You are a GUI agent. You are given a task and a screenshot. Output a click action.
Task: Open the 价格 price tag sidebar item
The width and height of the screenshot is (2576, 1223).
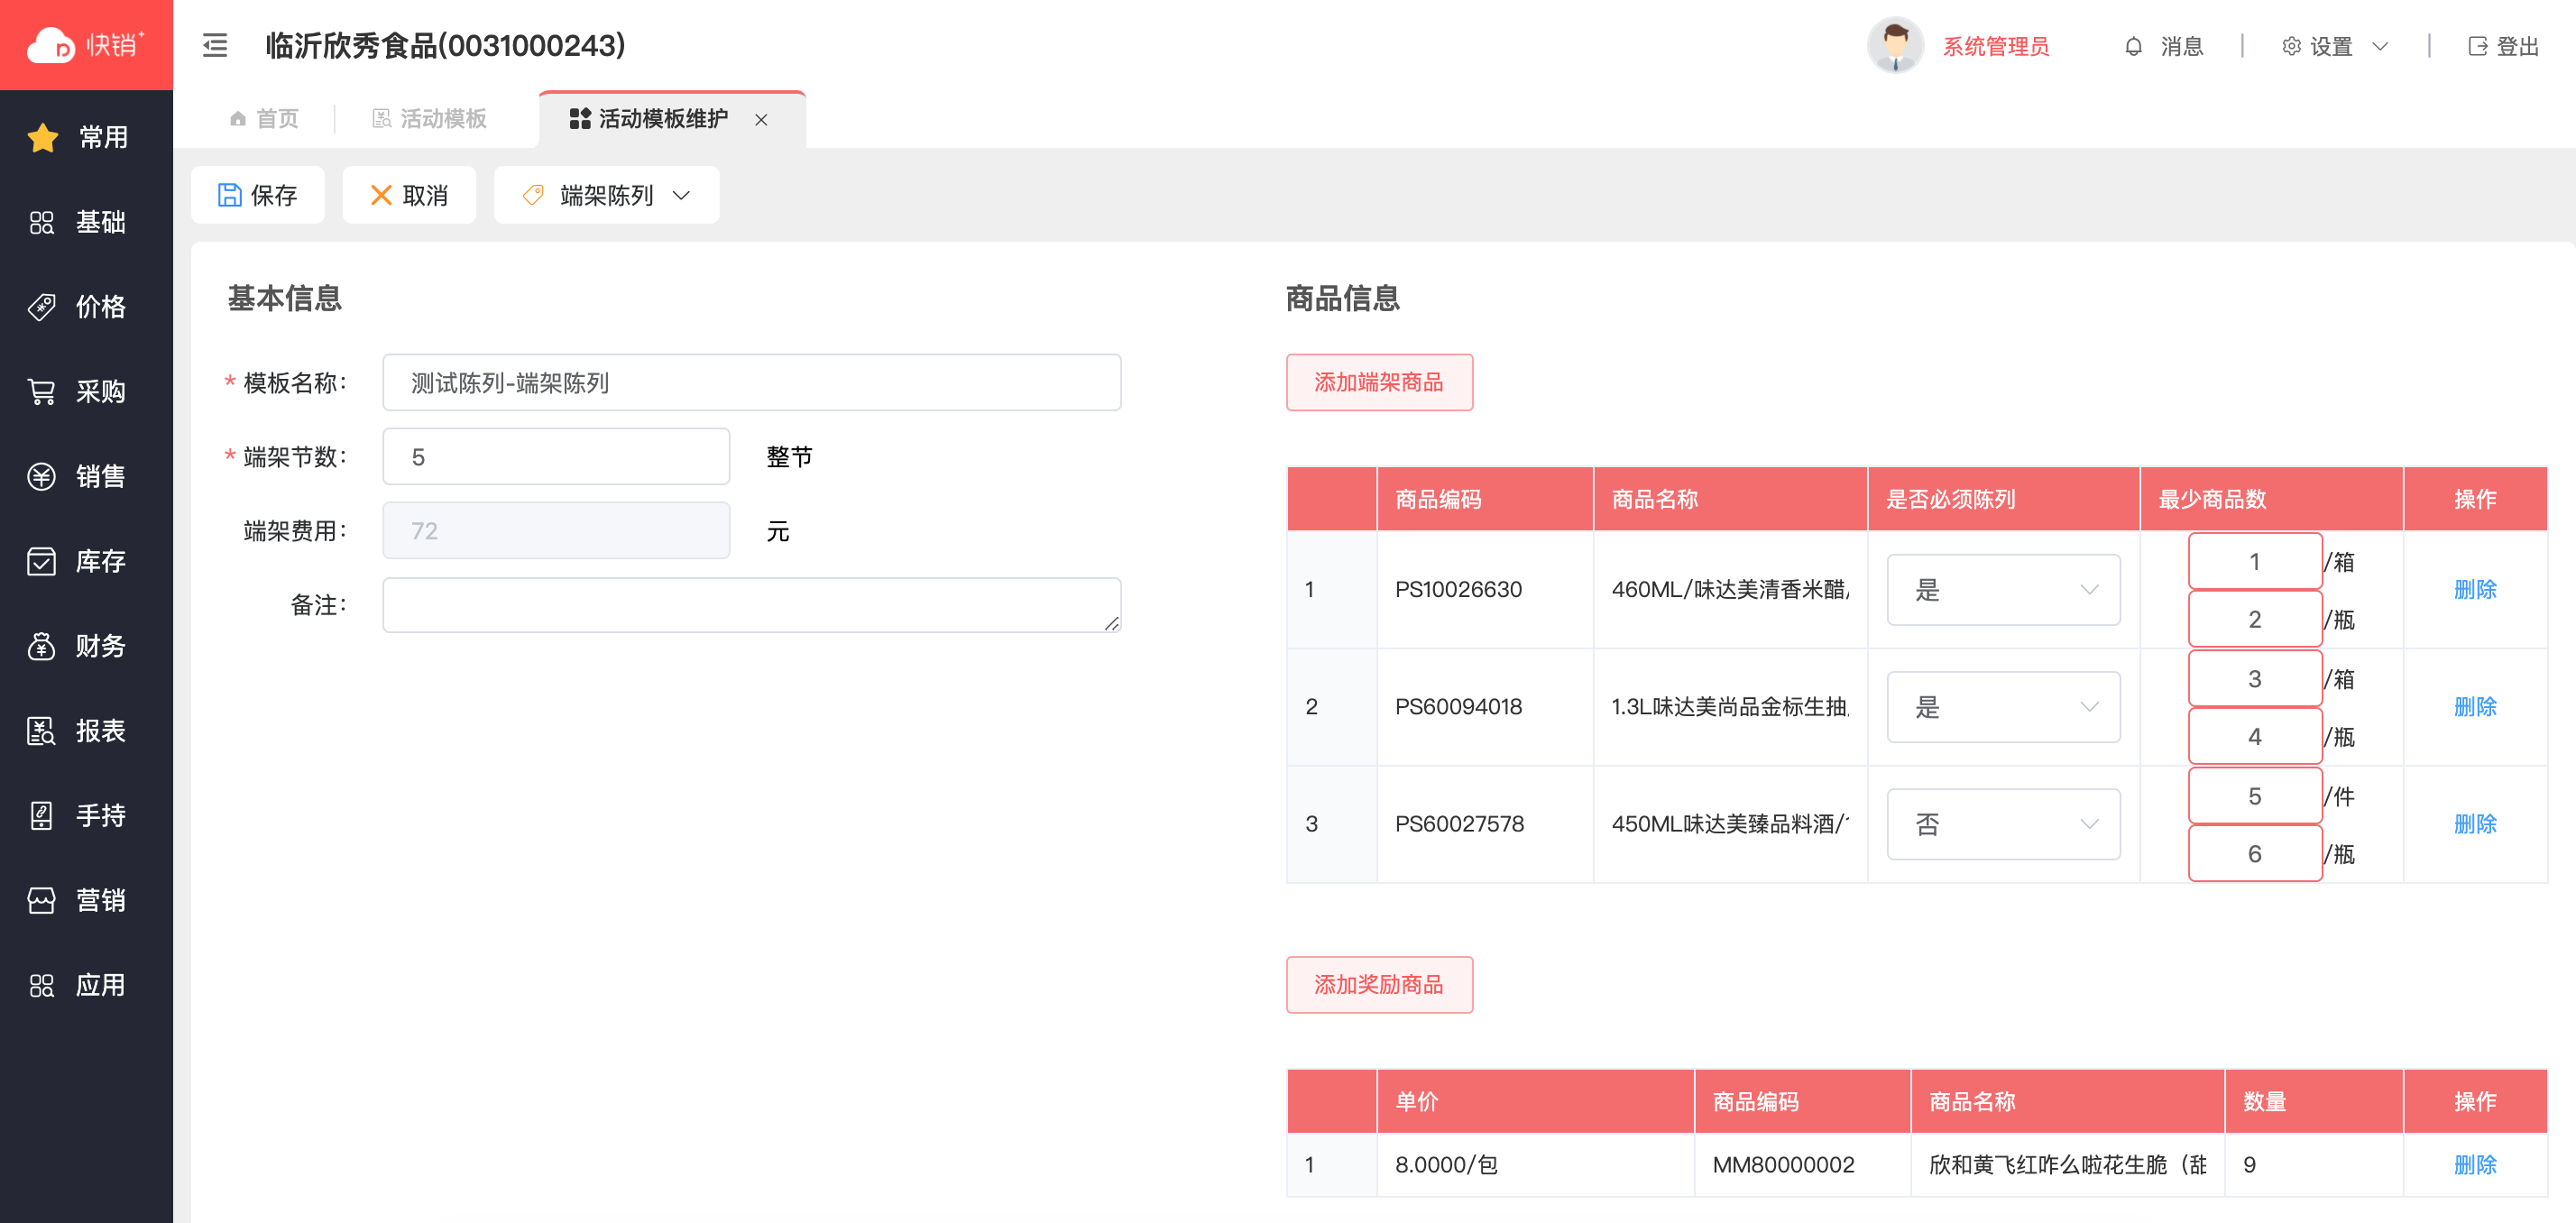pos(86,307)
